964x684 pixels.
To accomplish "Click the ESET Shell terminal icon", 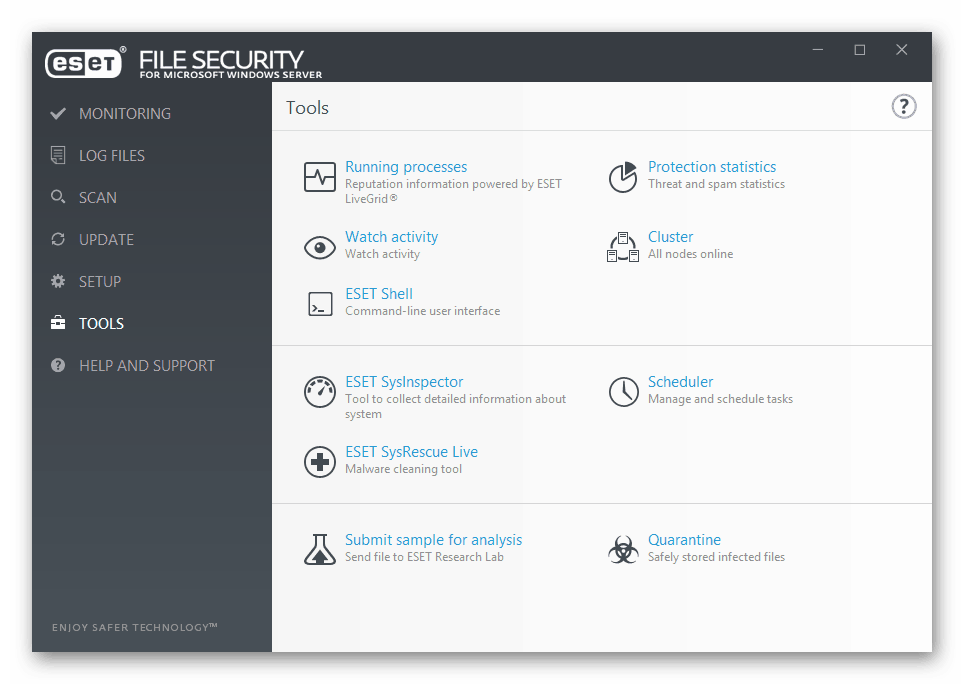I will [x=320, y=304].
